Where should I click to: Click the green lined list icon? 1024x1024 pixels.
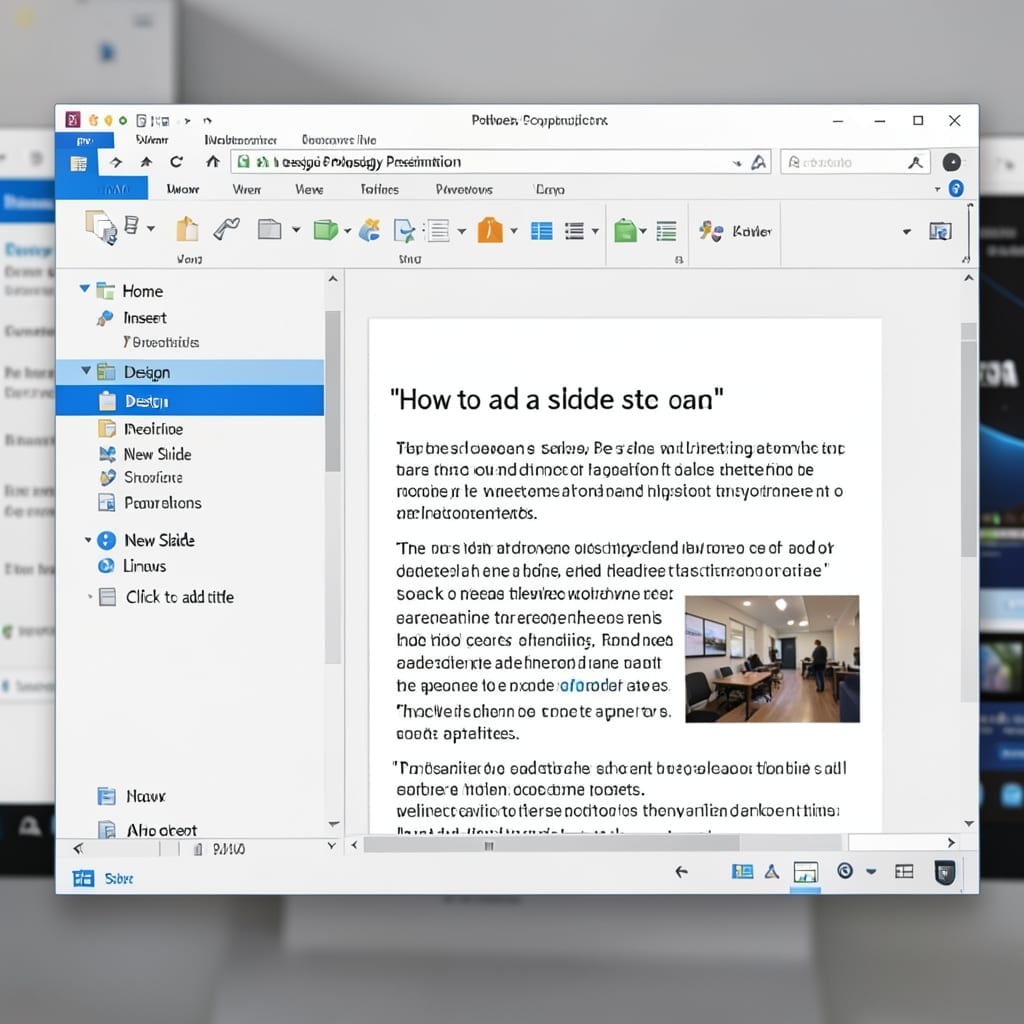click(x=666, y=231)
